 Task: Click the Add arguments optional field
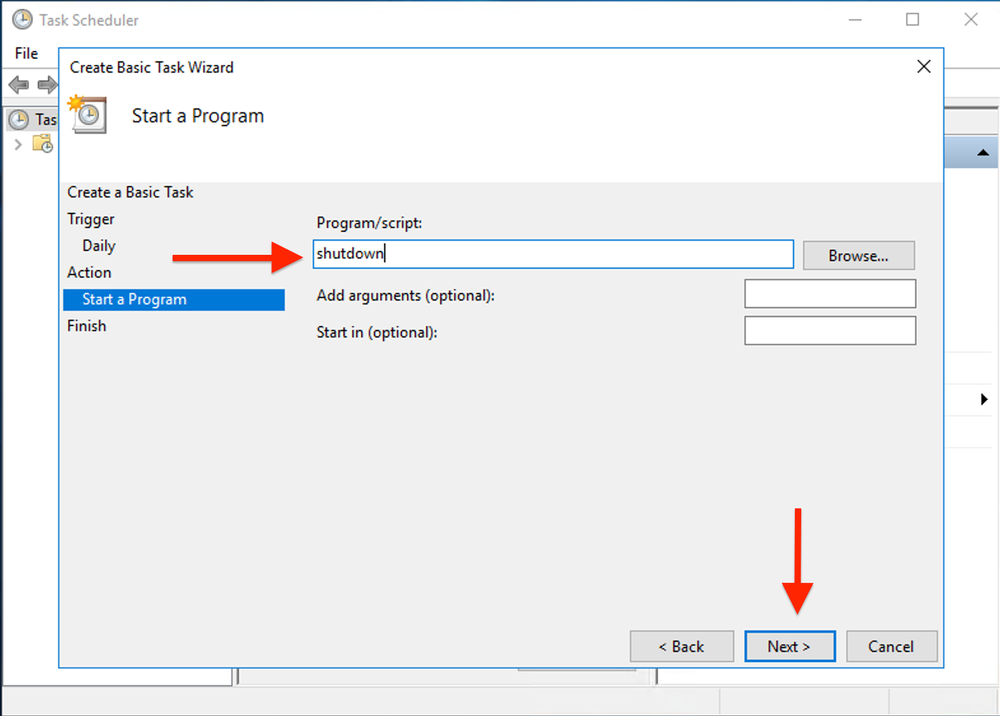[x=830, y=293]
